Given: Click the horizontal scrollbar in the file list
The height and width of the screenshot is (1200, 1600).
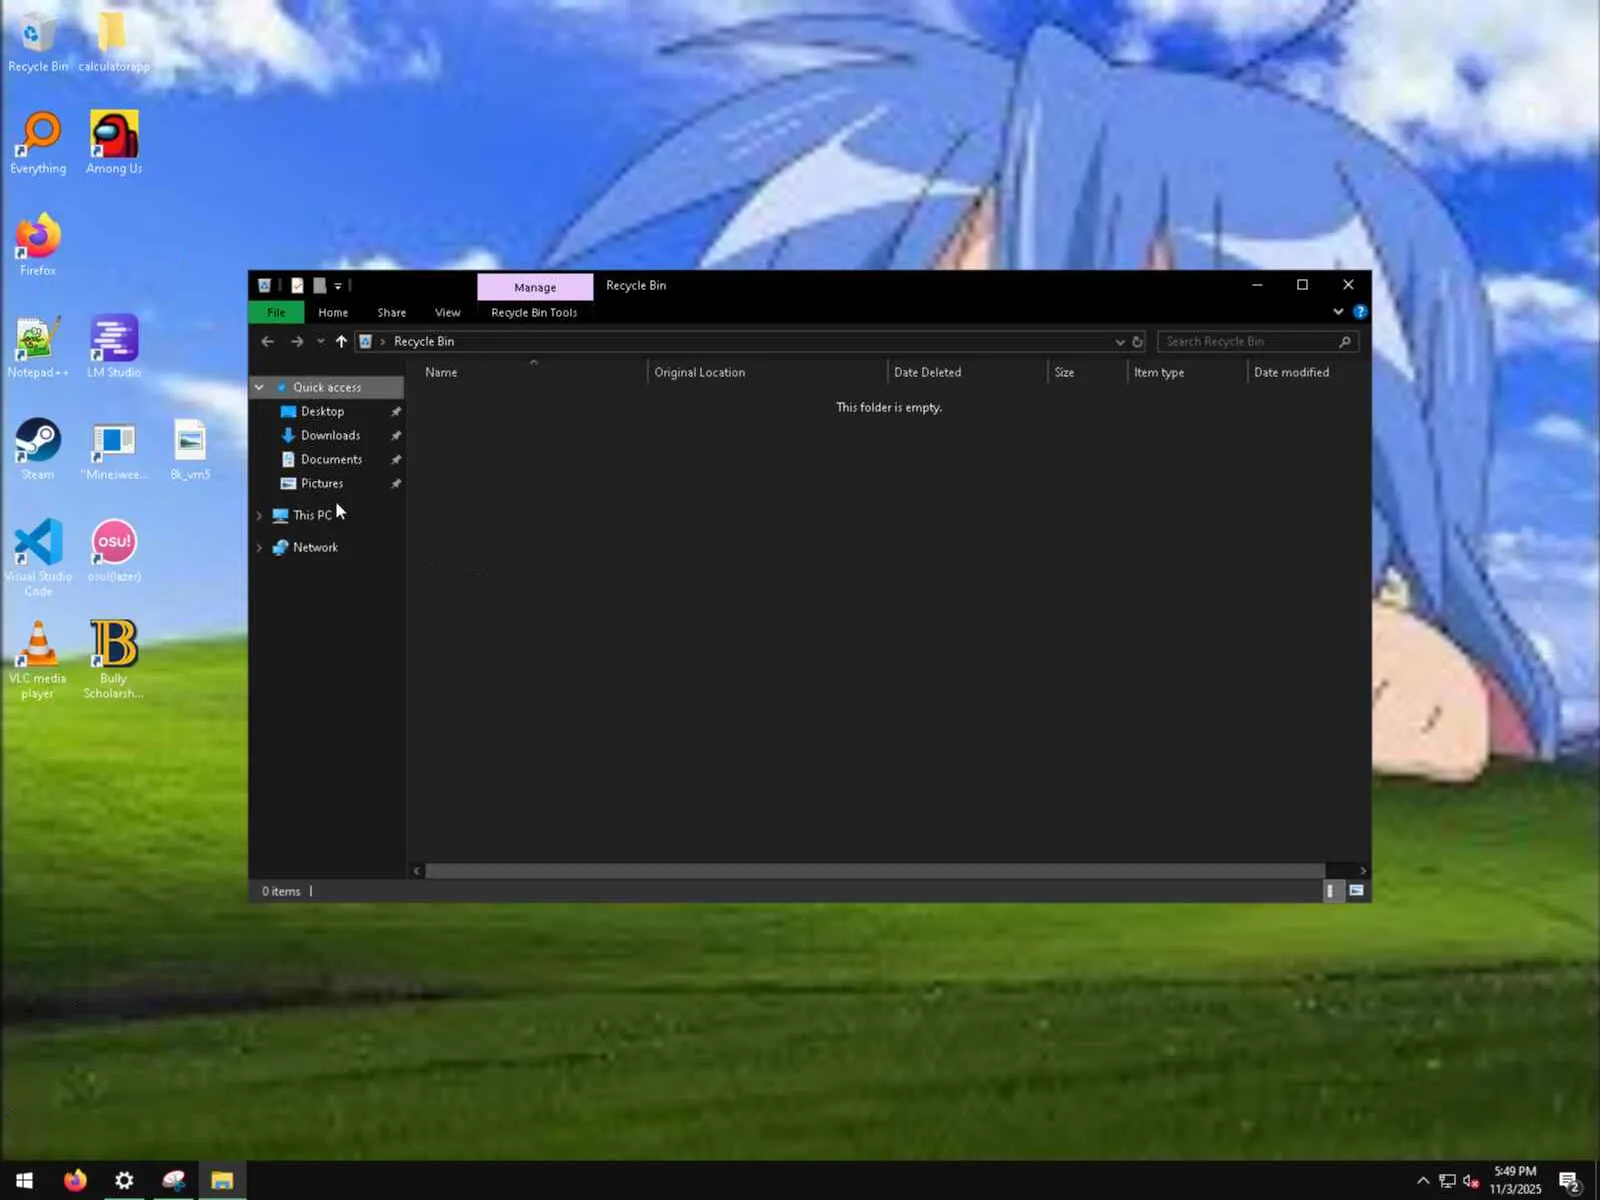Looking at the screenshot, I should click(875, 871).
